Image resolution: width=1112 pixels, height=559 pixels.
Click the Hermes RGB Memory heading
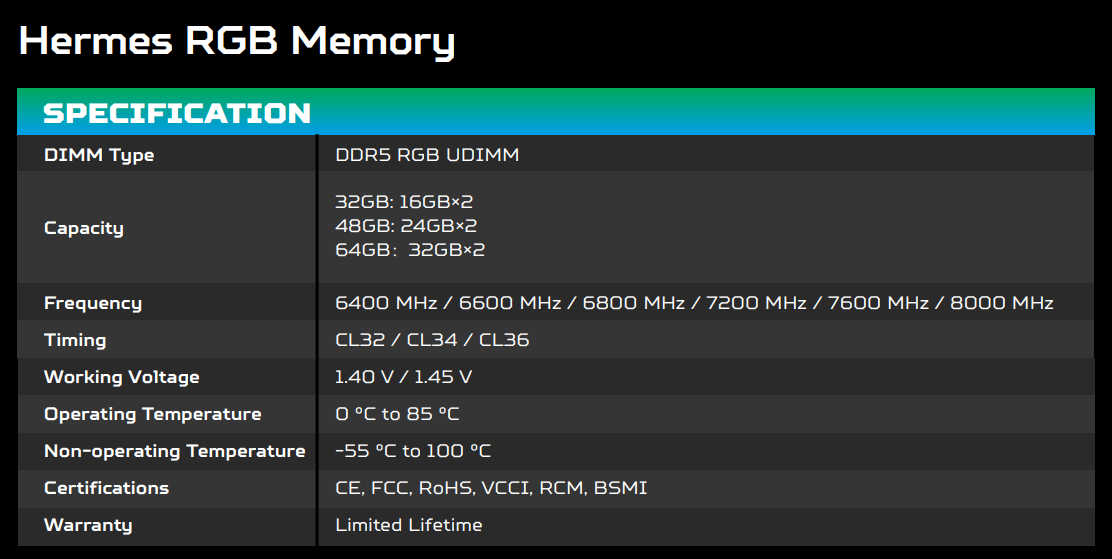[x=237, y=41]
